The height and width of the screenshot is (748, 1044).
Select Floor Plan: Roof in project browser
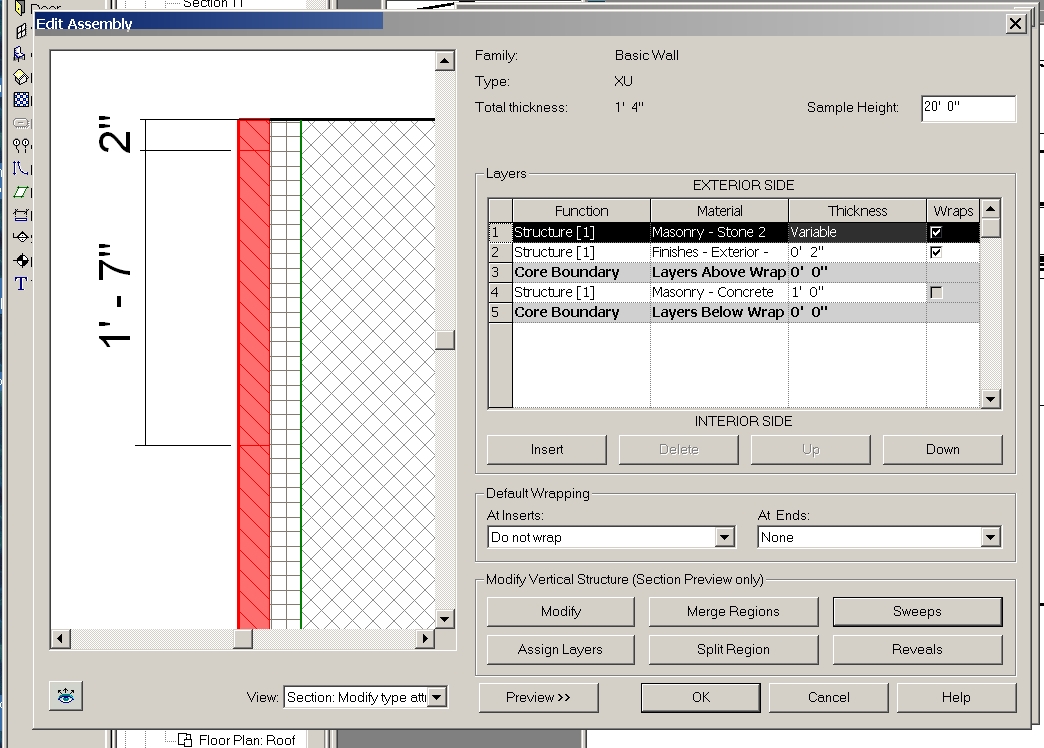[247, 740]
